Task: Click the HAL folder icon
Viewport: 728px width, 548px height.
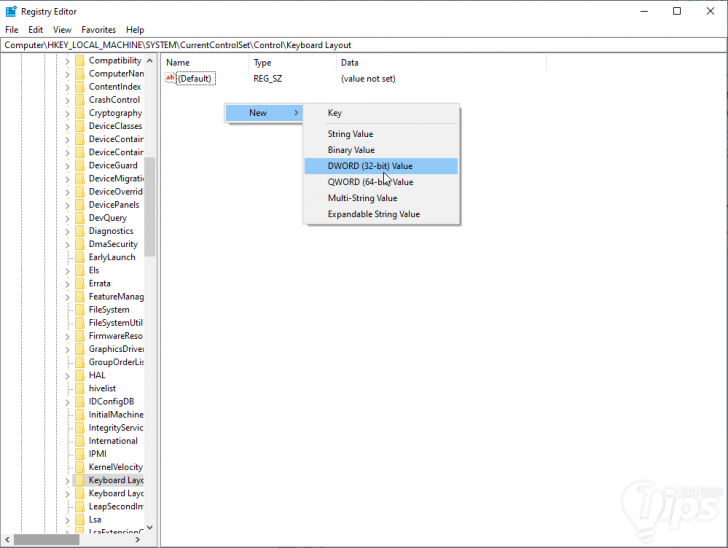Action: pos(80,375)
